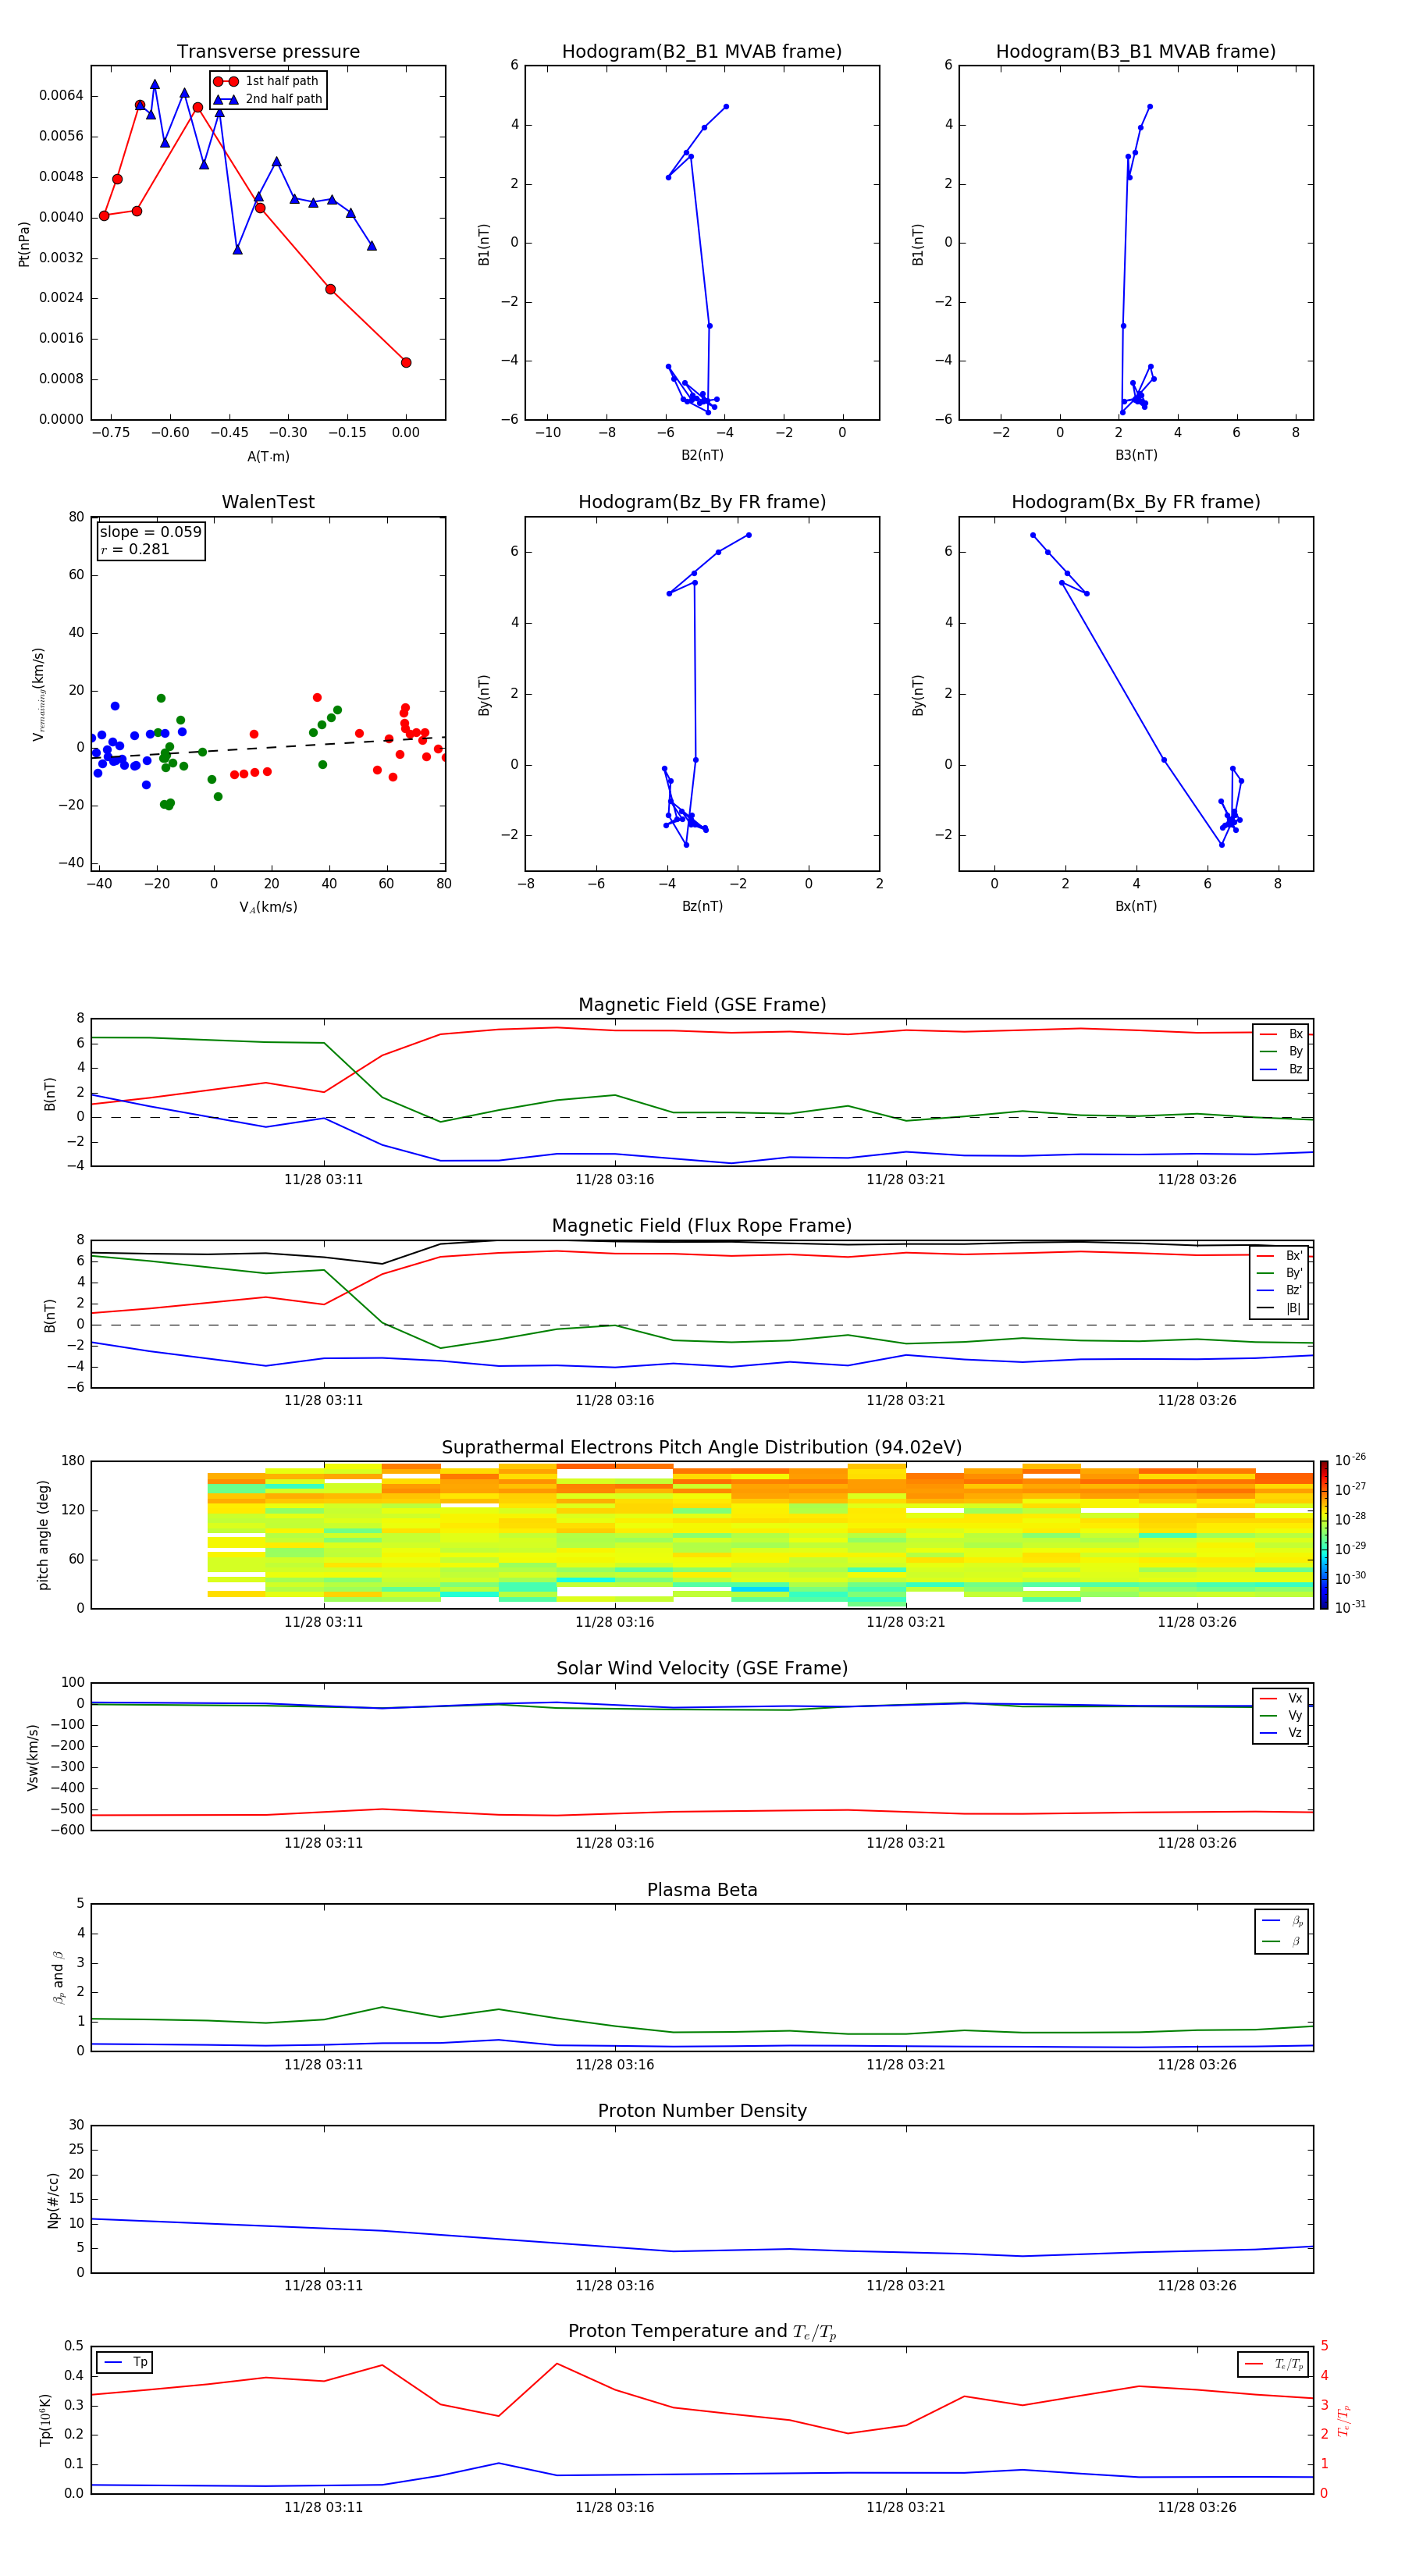The image size is (1405, 2576).
Task: Click the 'Hodogram(B3_B1 MVAB frame)' title
Action: tap(1136, 52)
